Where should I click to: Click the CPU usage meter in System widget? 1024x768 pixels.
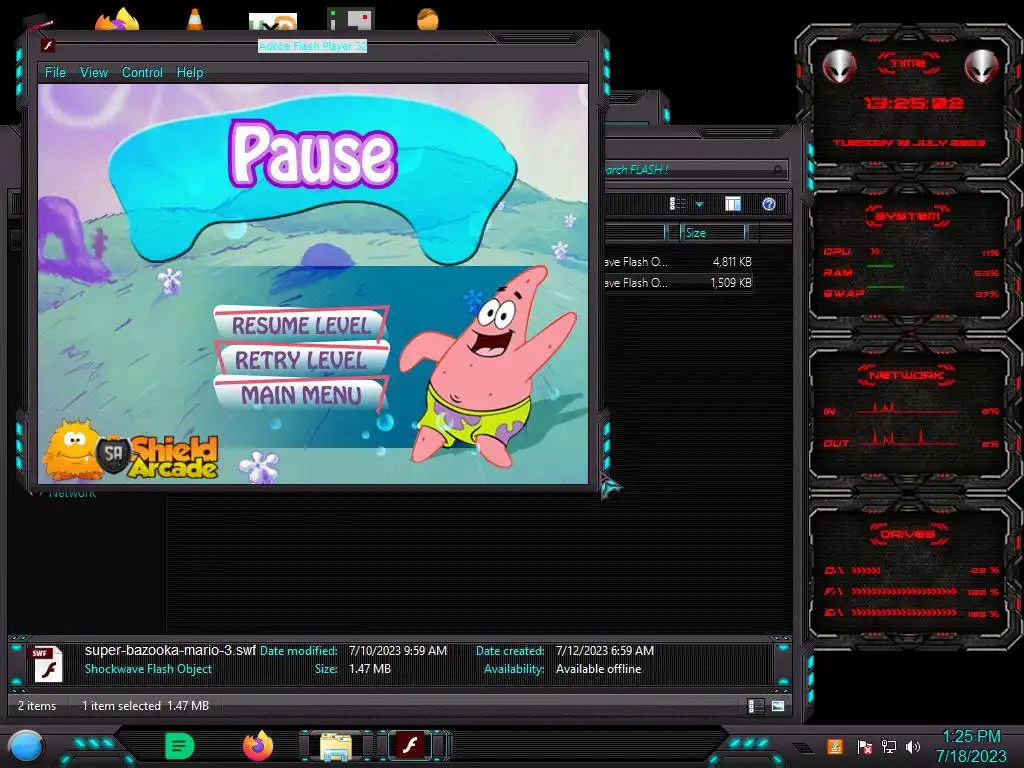[x=911, y=252]
